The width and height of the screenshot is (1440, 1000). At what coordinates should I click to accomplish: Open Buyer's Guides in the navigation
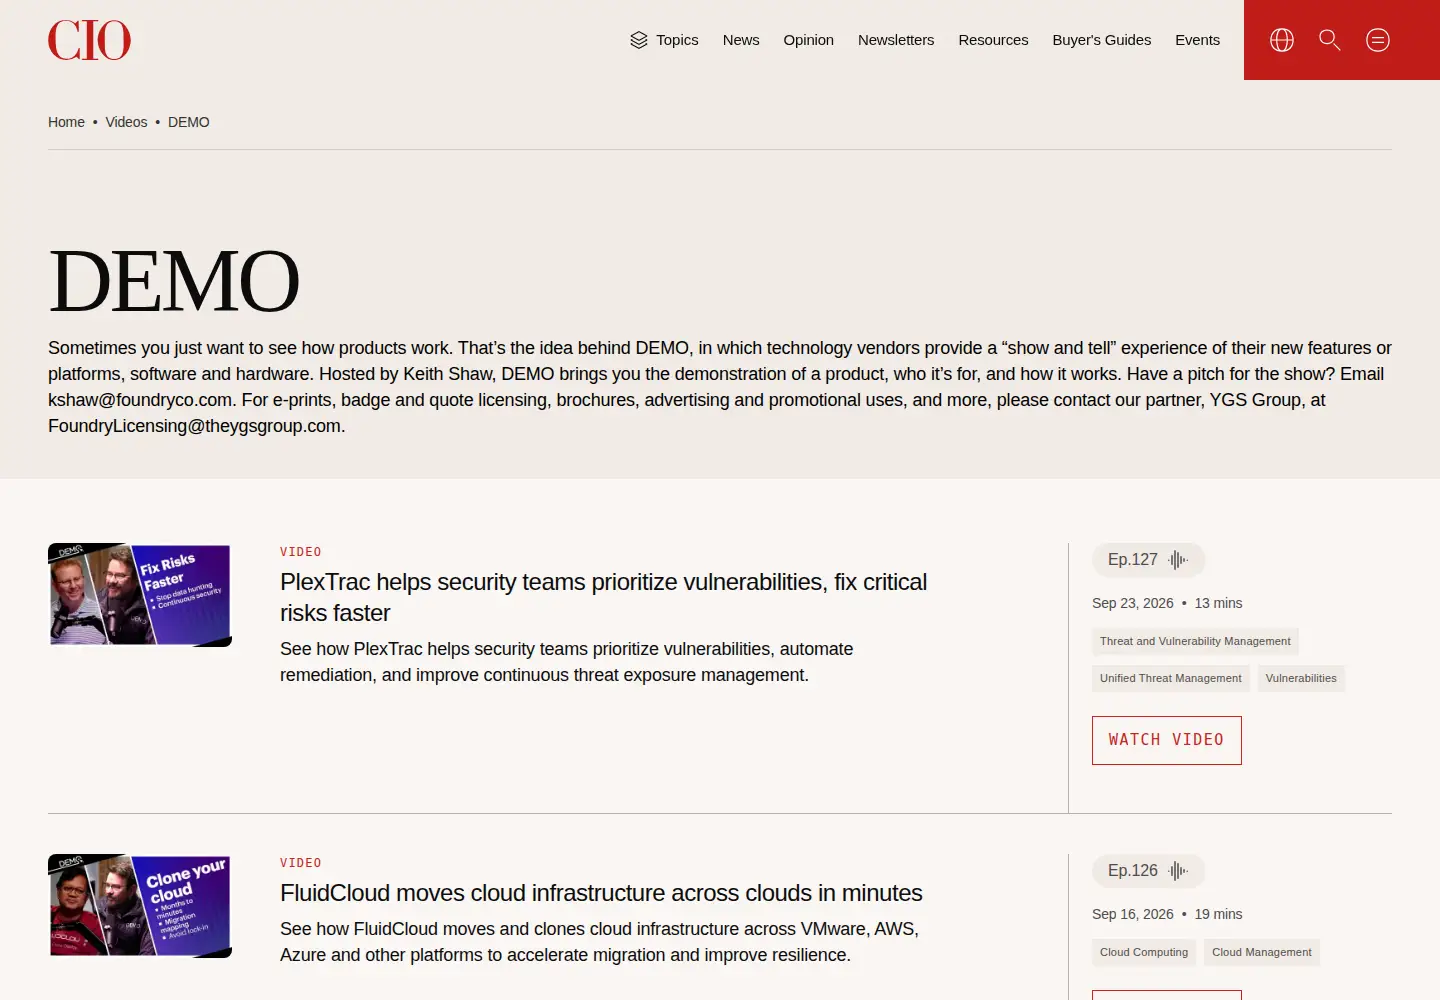(1102, 40)
